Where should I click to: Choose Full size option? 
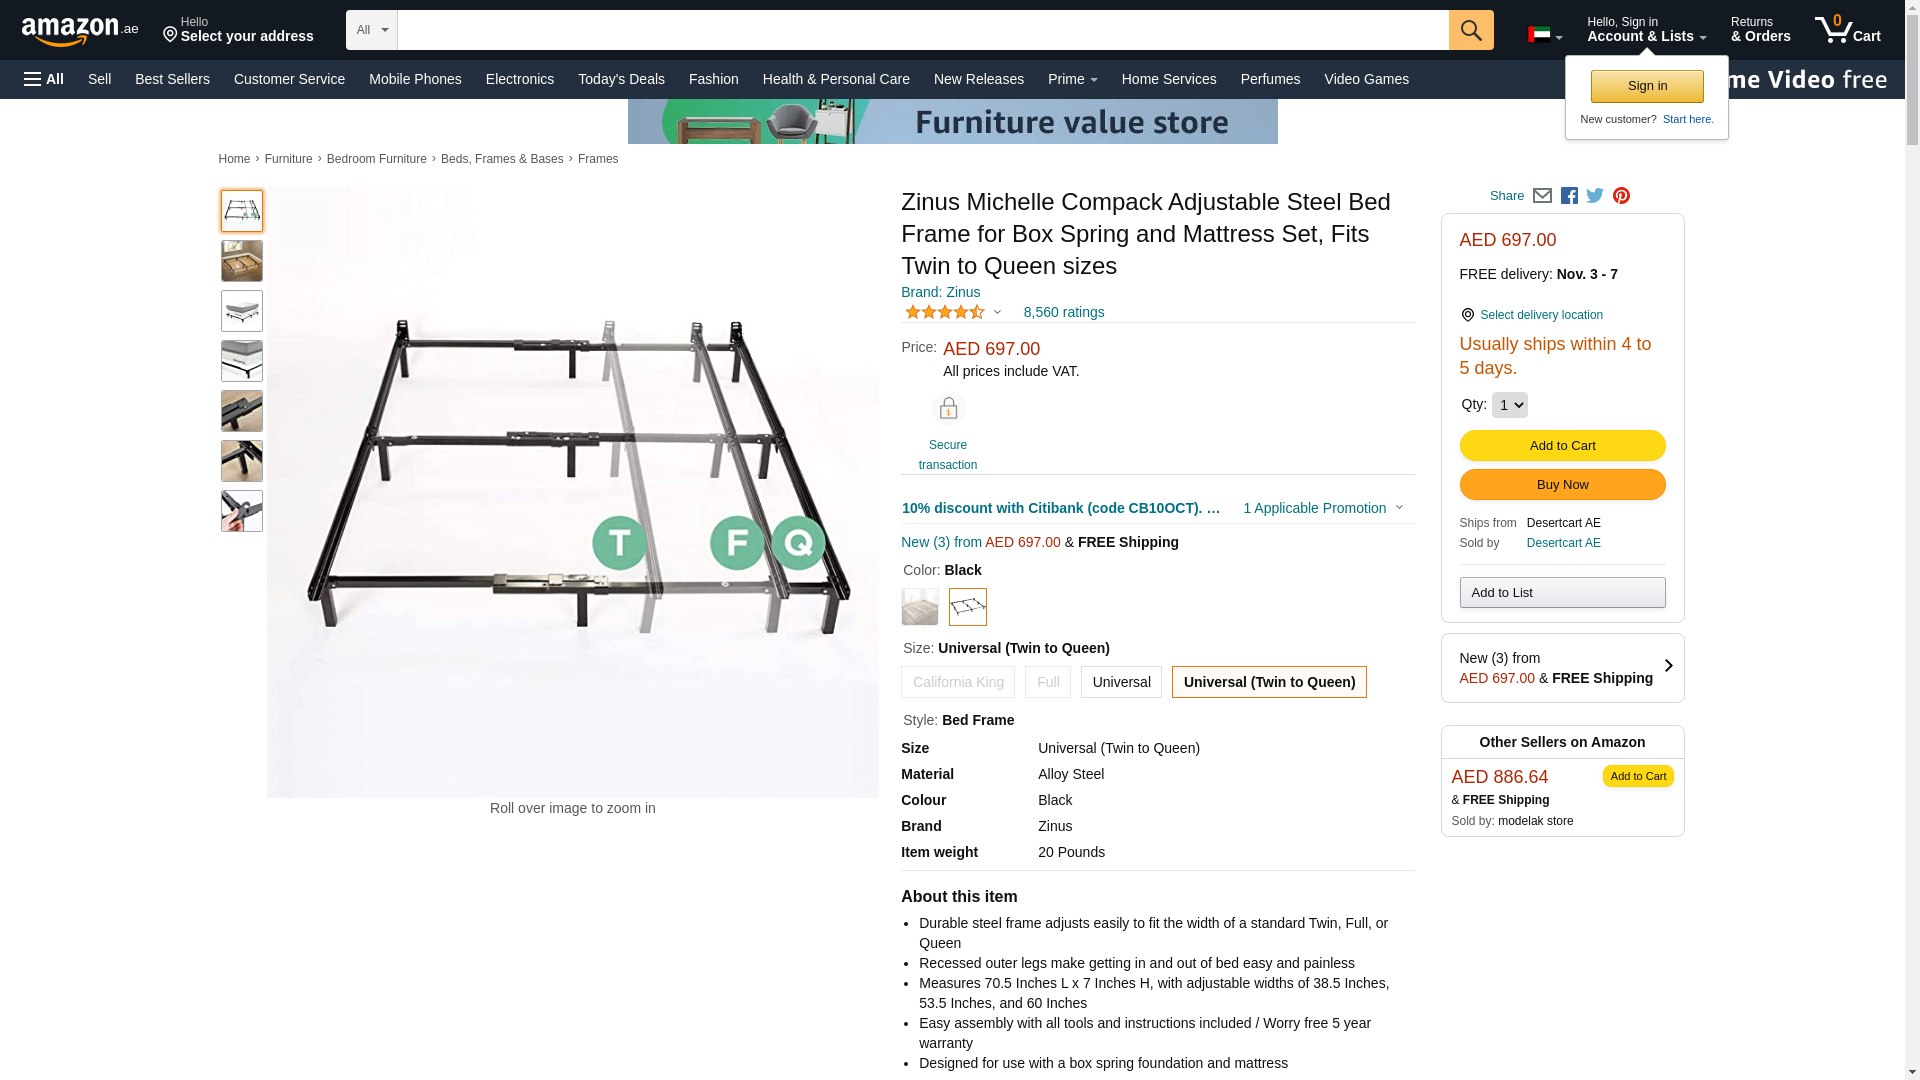[x=1048, y=682]
